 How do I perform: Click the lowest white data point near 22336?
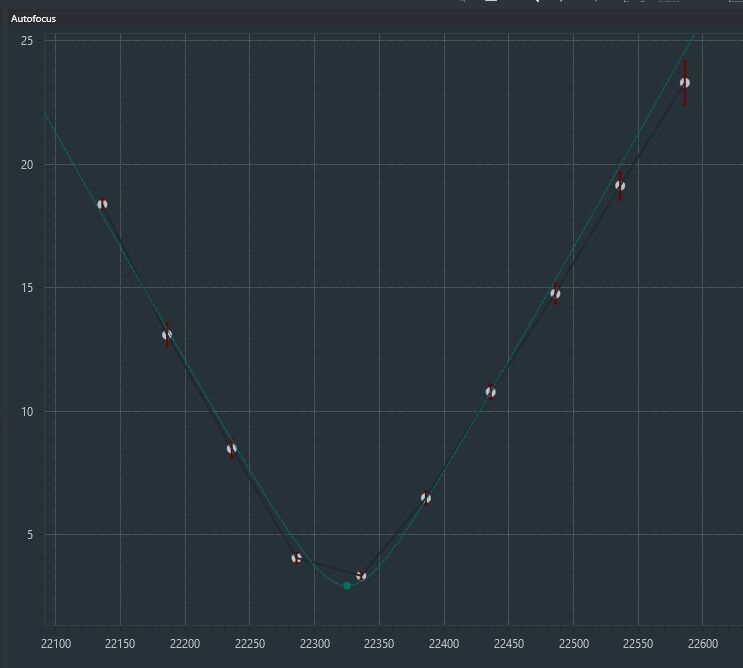pos(361,576)
